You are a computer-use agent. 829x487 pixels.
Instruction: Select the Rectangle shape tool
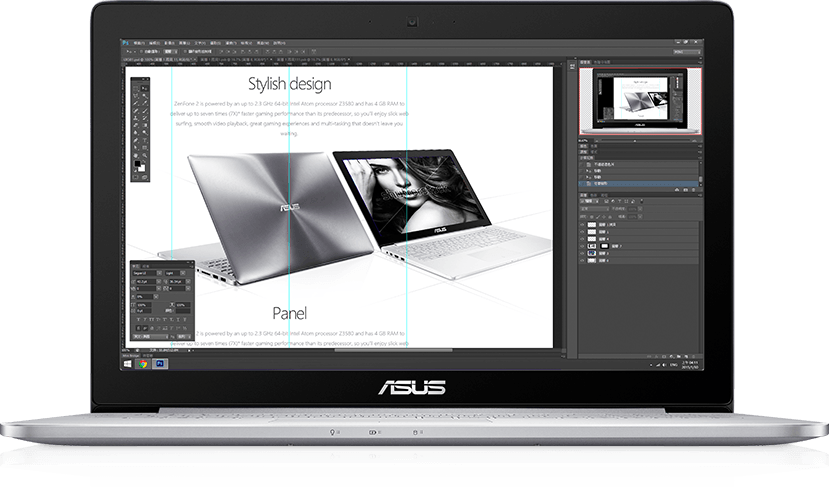pyautogui.click(x=145, y=148)
